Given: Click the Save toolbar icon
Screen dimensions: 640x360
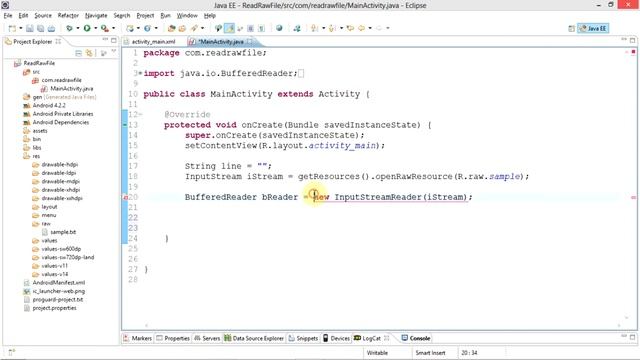Looking at the screenshot, I should pos(30,28).
